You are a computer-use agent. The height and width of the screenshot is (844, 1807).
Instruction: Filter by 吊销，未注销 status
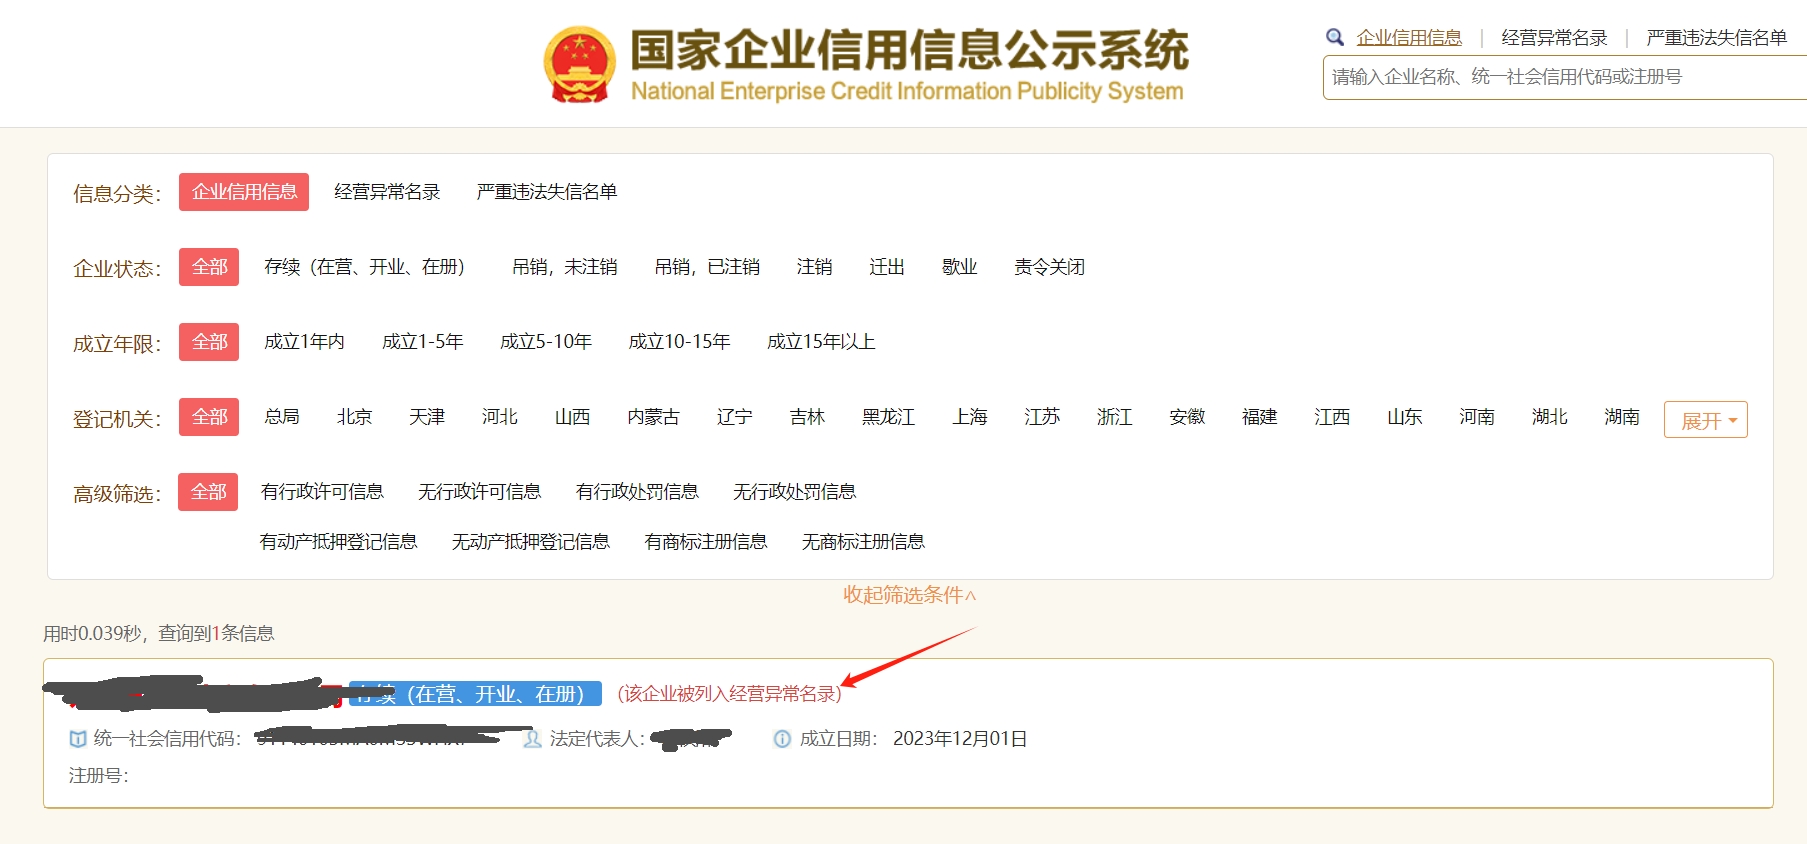coord(564,267)
